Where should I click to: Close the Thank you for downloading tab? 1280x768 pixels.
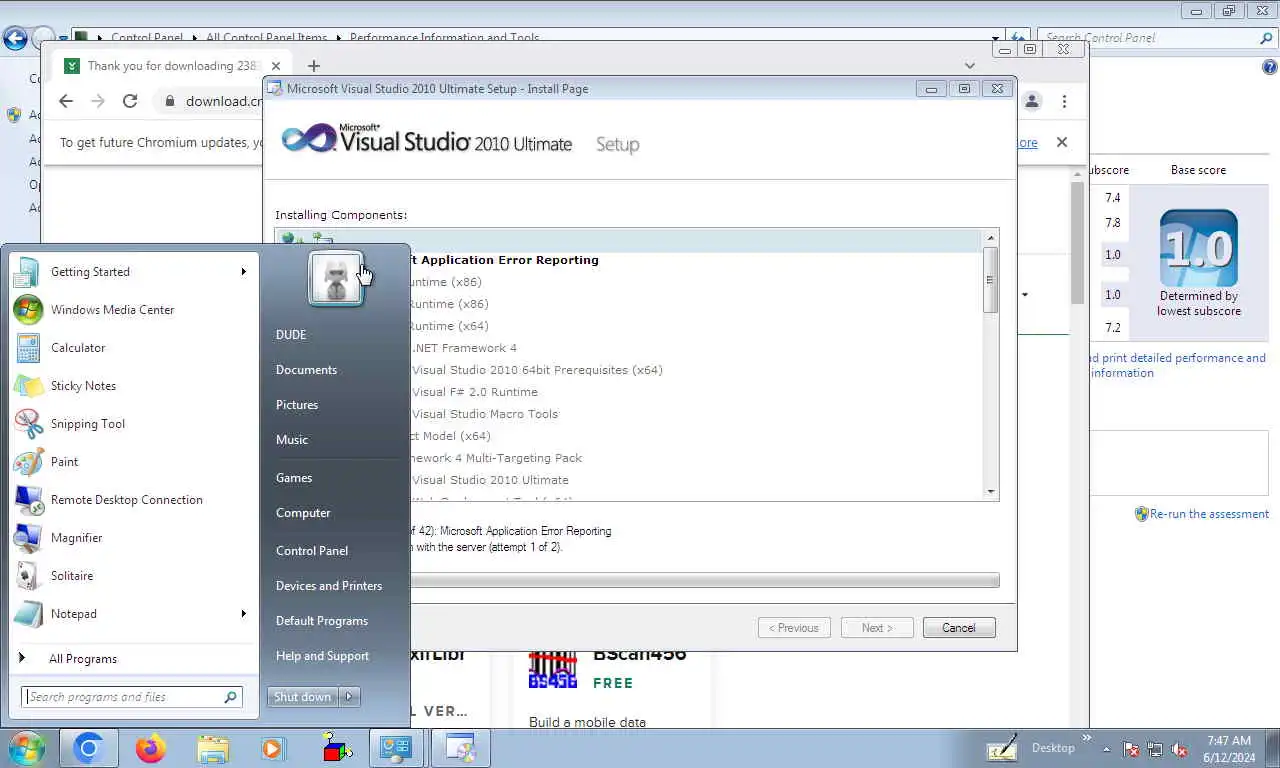point(276,66)
